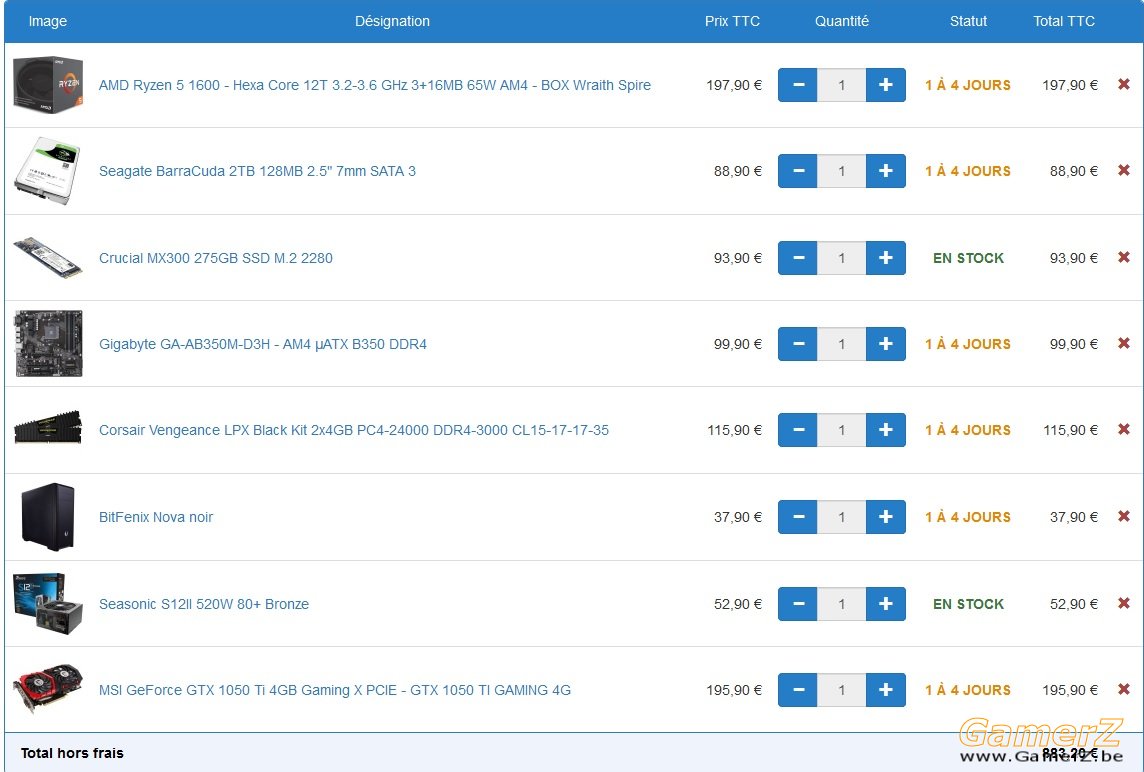The width and height of the screenshot is (1144, 772).
Task: Add one more Corsair Vengeance LPX kit
Action: point(886,430)
